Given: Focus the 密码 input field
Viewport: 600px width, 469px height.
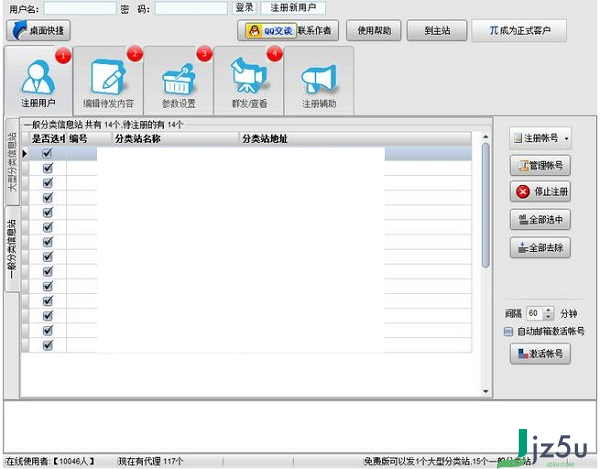Looking at the screenshot, I should (191, 8).
